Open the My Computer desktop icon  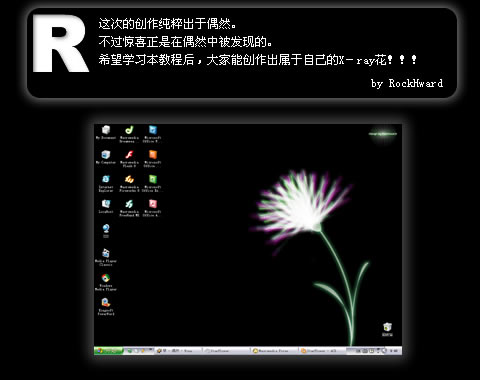106,157
